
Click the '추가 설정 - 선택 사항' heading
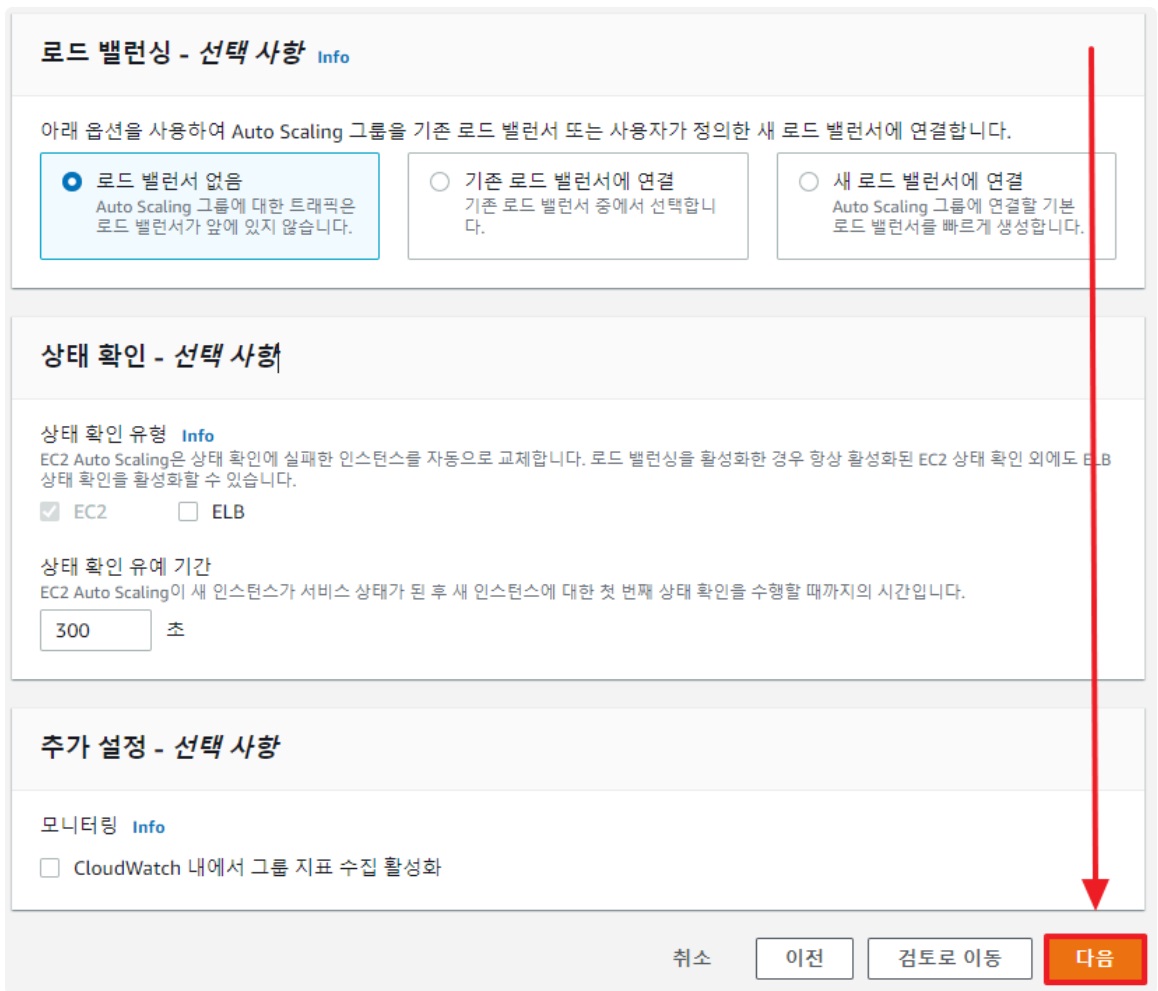click(160, 747)
